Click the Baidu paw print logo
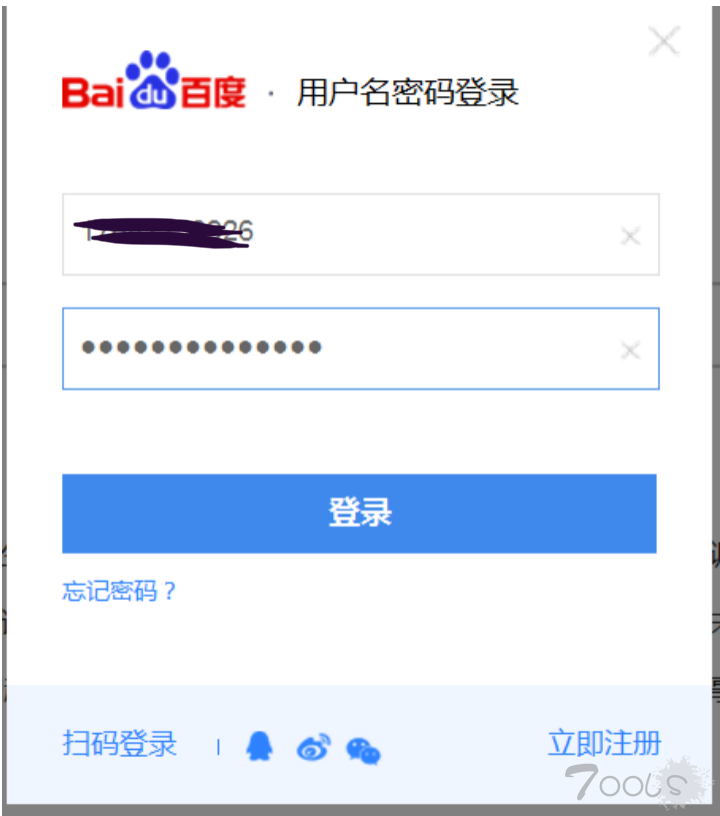 pyautogui.click(x=152, y=80)
